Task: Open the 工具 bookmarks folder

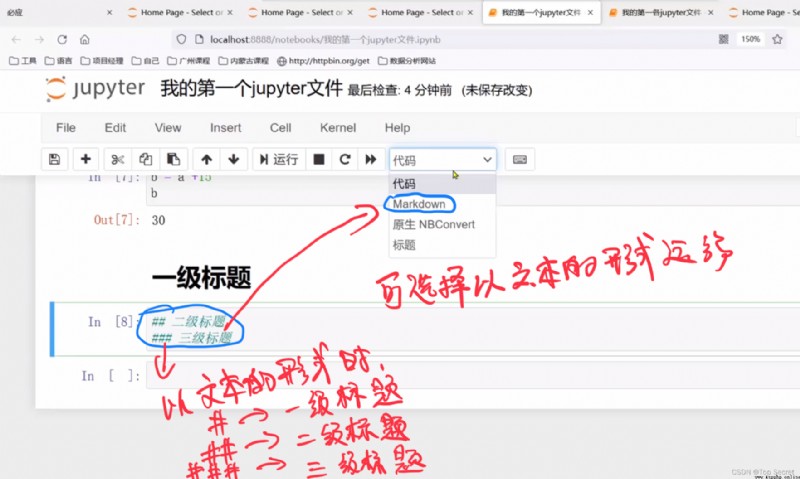Action: click(23, 61)
